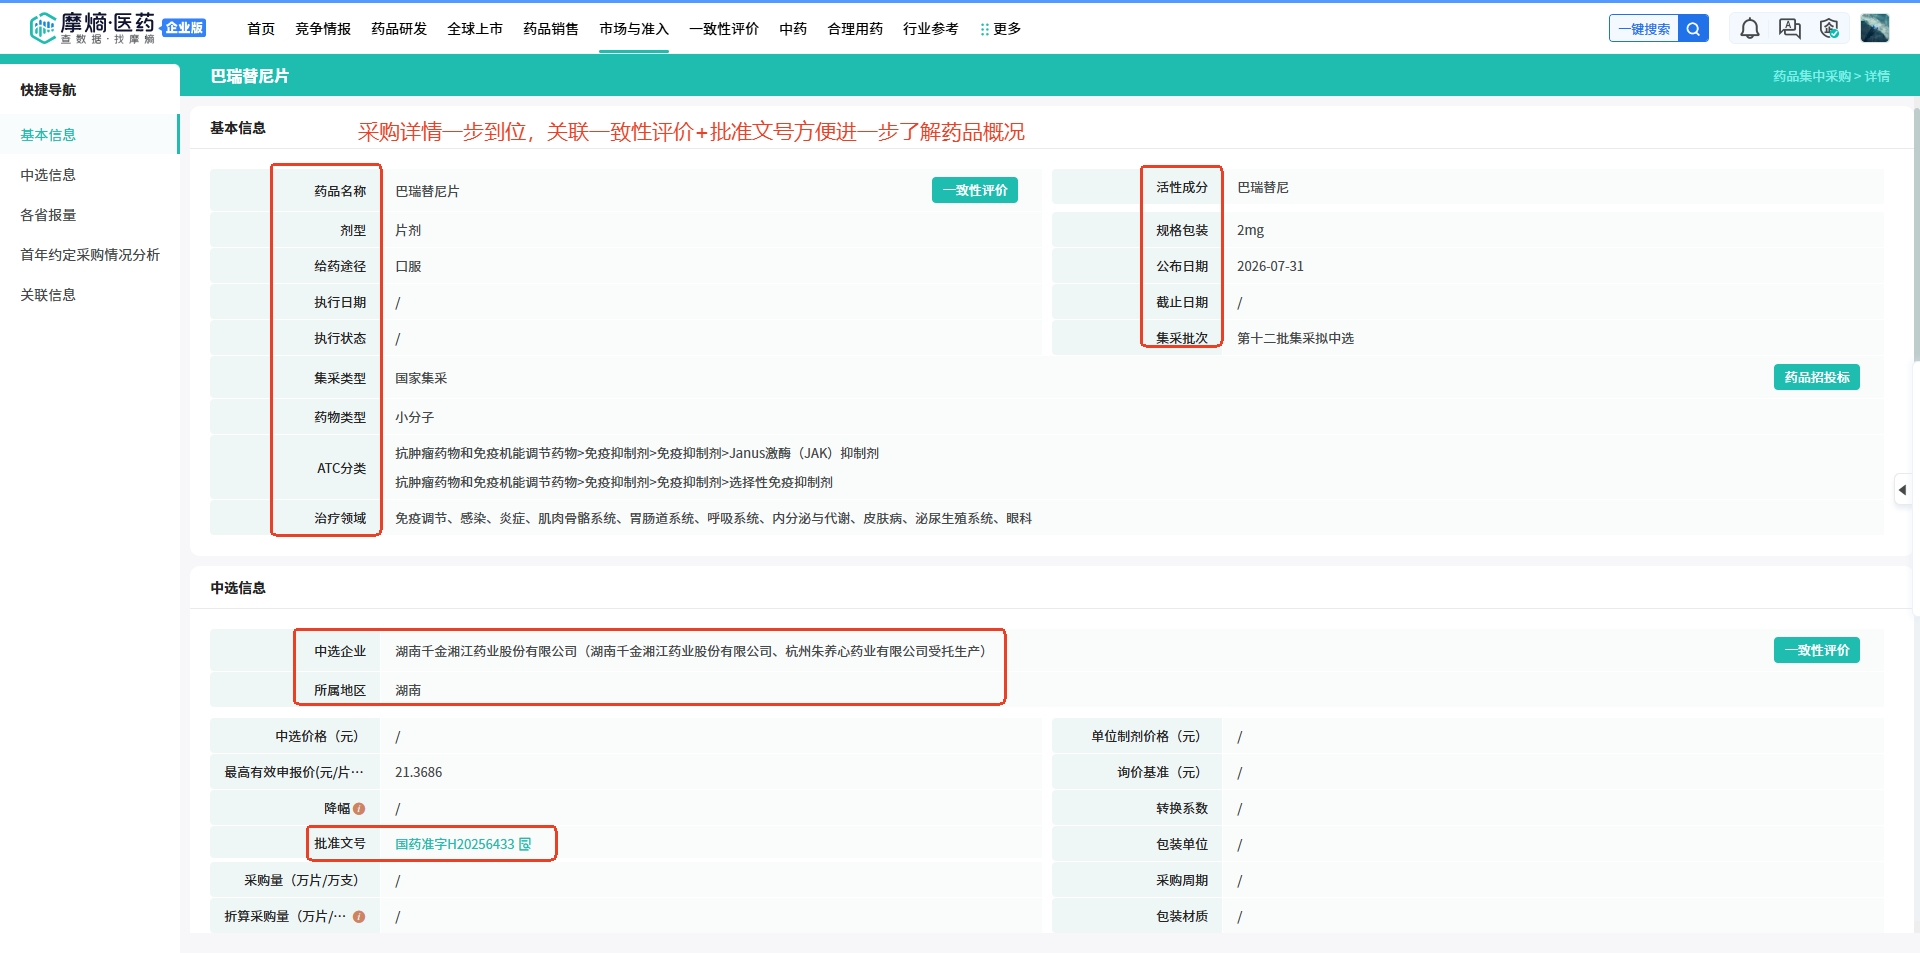Open the notification bell
Image resolution: width=1920 pixels, height=953 pixels.
point(1750,29)
